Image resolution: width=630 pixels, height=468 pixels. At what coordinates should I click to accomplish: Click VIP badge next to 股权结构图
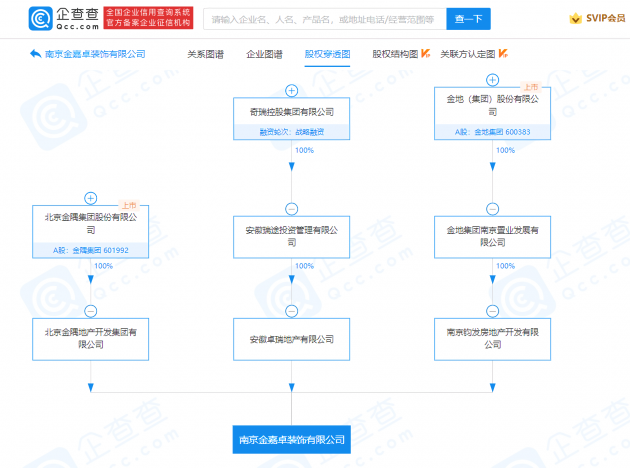[425, 53]
